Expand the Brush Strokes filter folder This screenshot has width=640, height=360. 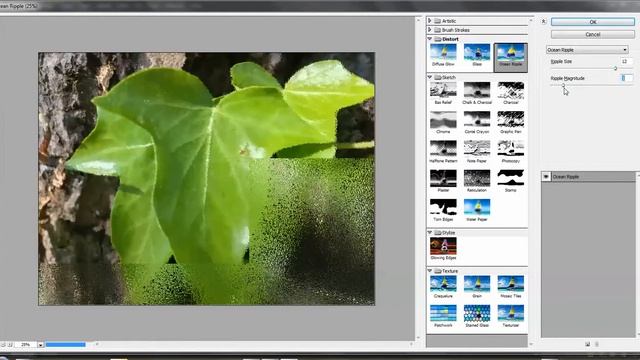pos(429,30)
